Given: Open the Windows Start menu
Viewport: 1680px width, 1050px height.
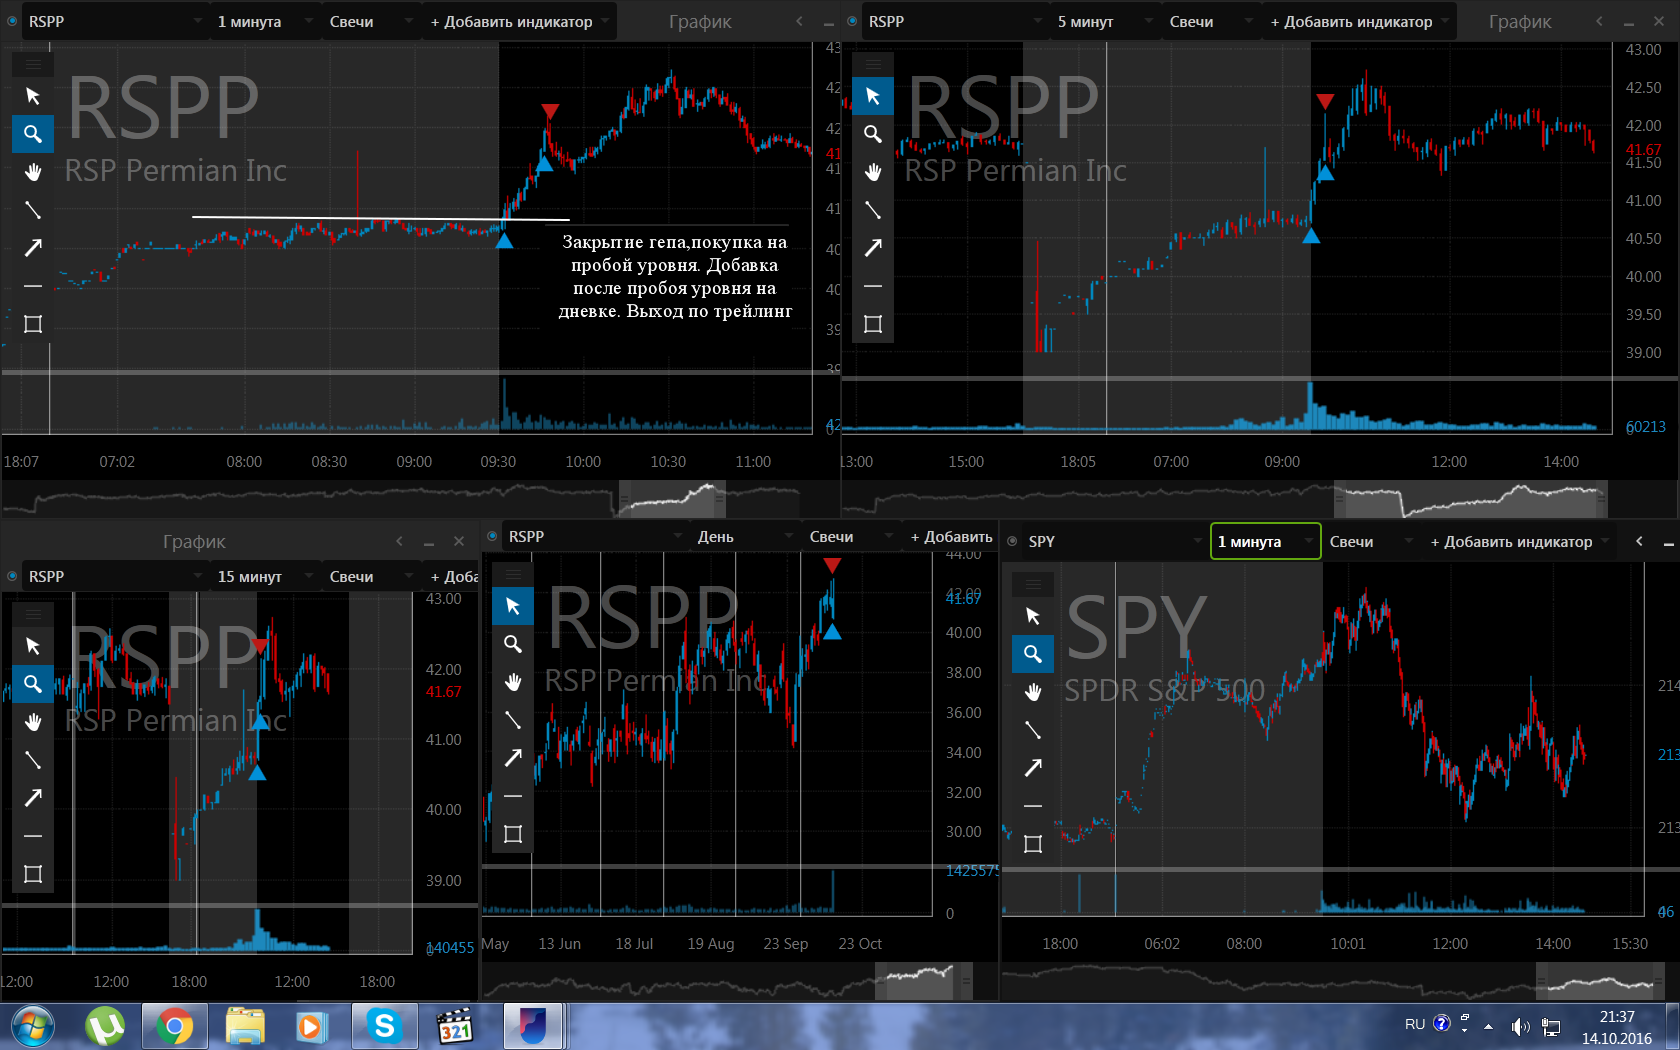Looking at the screenshot, I should (x=33, y=1026).
